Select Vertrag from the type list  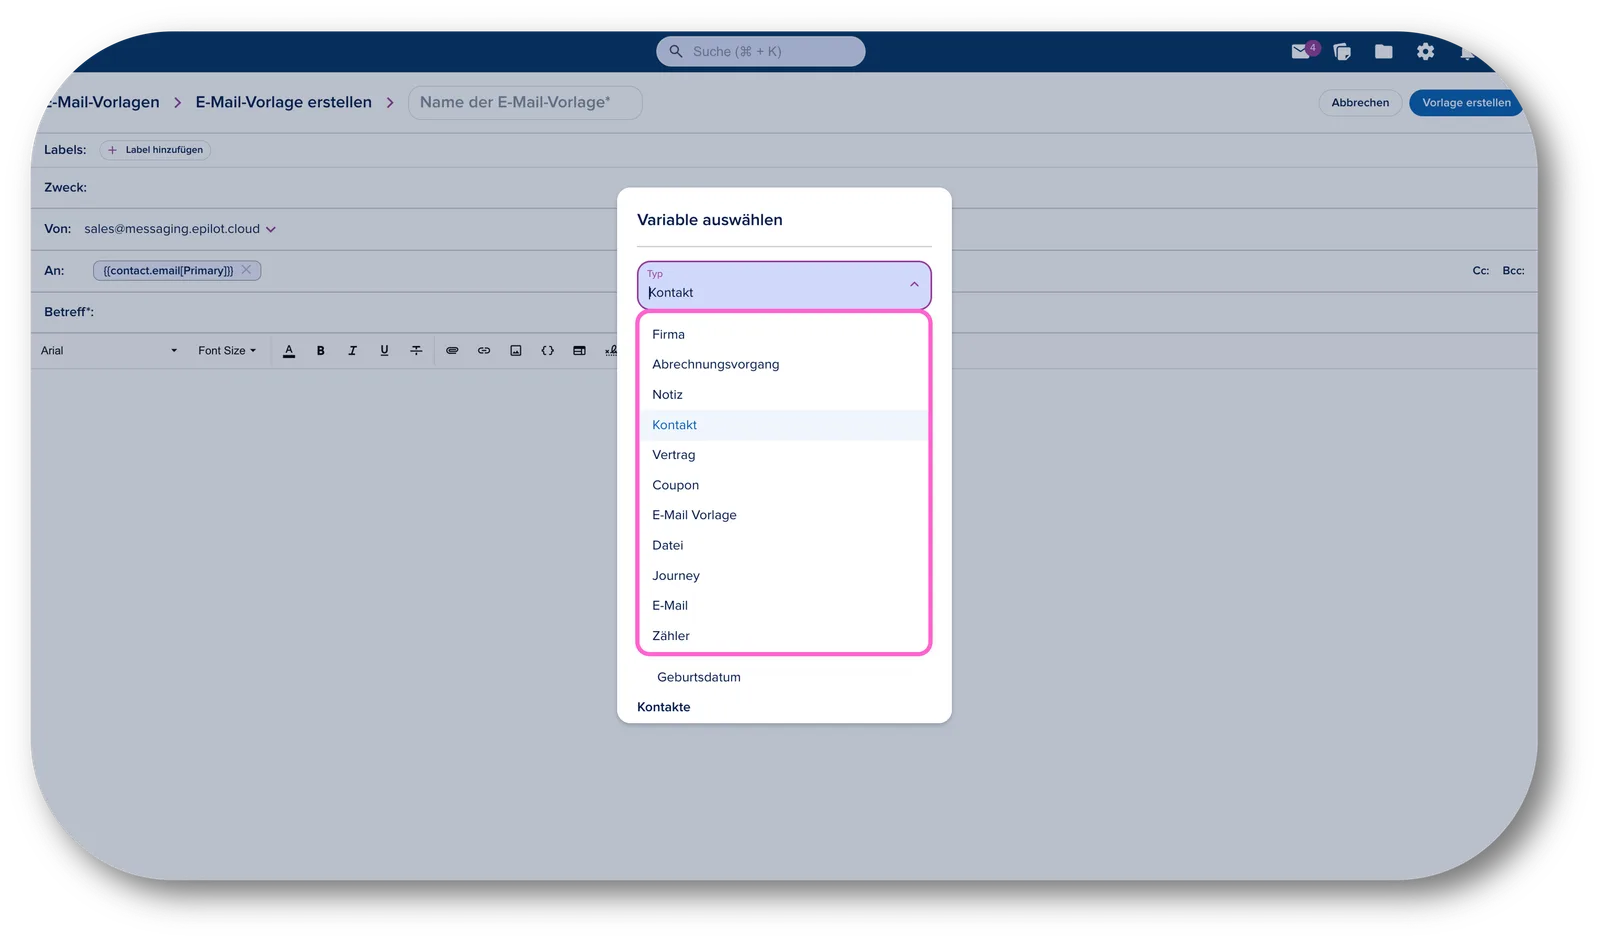(784, 455)
